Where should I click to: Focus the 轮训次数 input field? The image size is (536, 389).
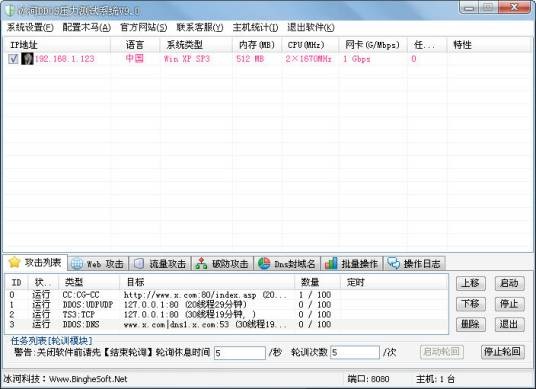click(355, 352)
